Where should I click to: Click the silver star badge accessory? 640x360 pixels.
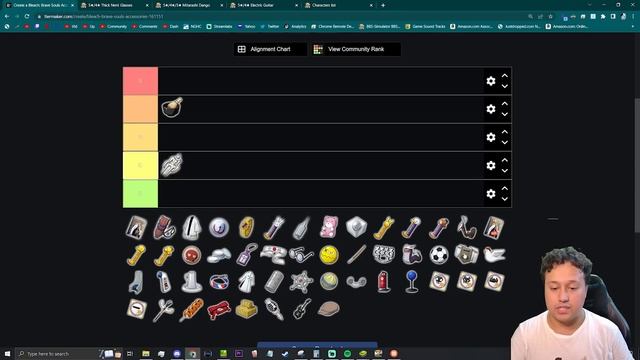(302, 282)
